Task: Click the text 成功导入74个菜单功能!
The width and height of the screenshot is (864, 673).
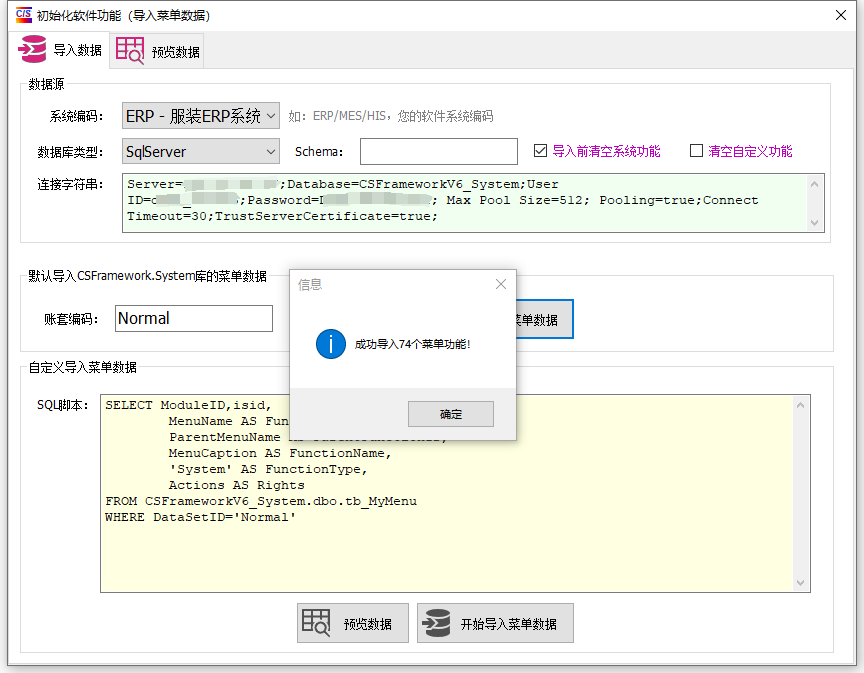Action: coord(412,344)
